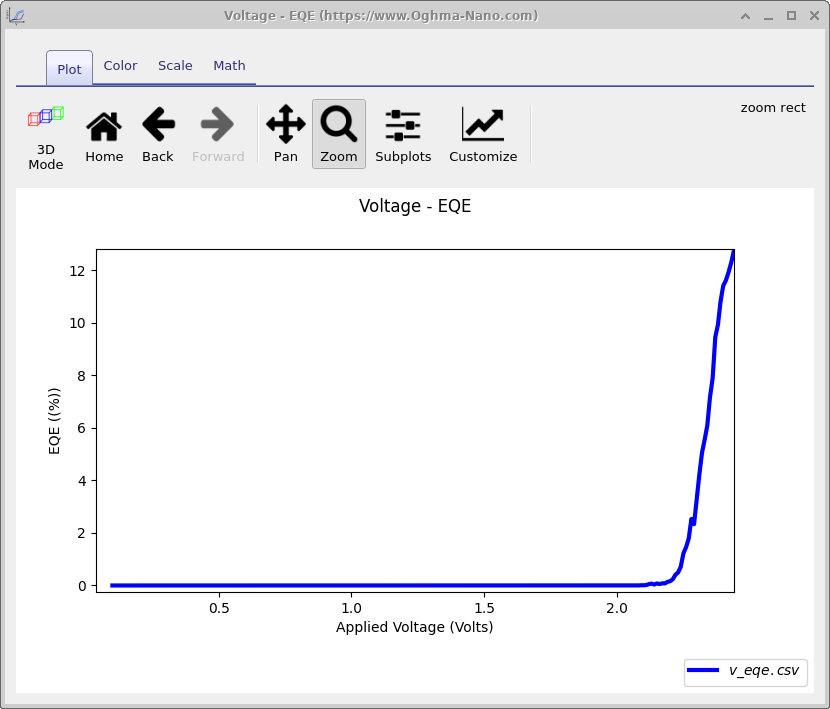The height and width of the screenshot is (709, 830).
Task: Switch to the Color tab
Action: click(x=120, y=66)
